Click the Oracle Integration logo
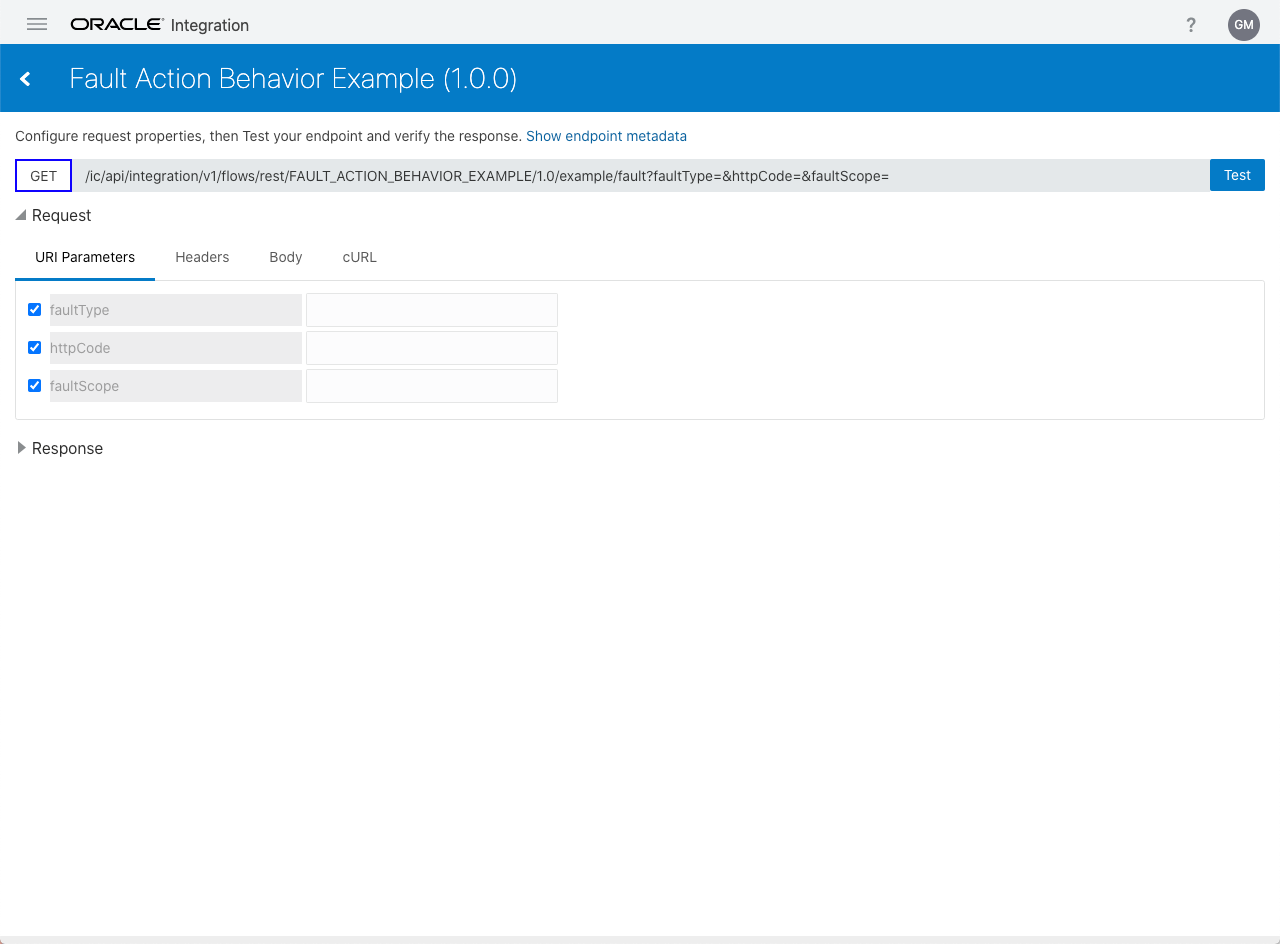This screenshot has width=1280, height=944. [x=159, y=25]
